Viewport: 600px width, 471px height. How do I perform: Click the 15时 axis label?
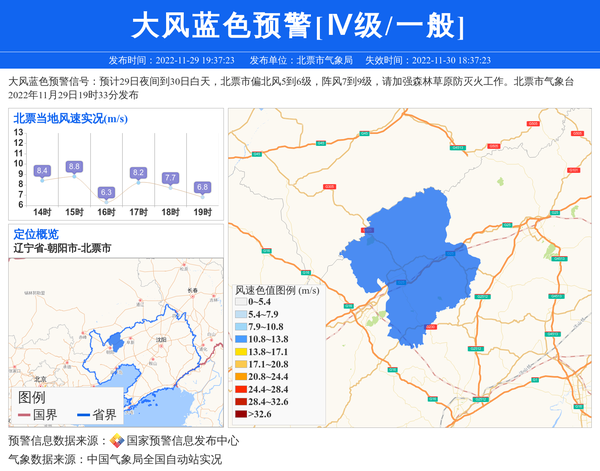(x=74, y=212)
